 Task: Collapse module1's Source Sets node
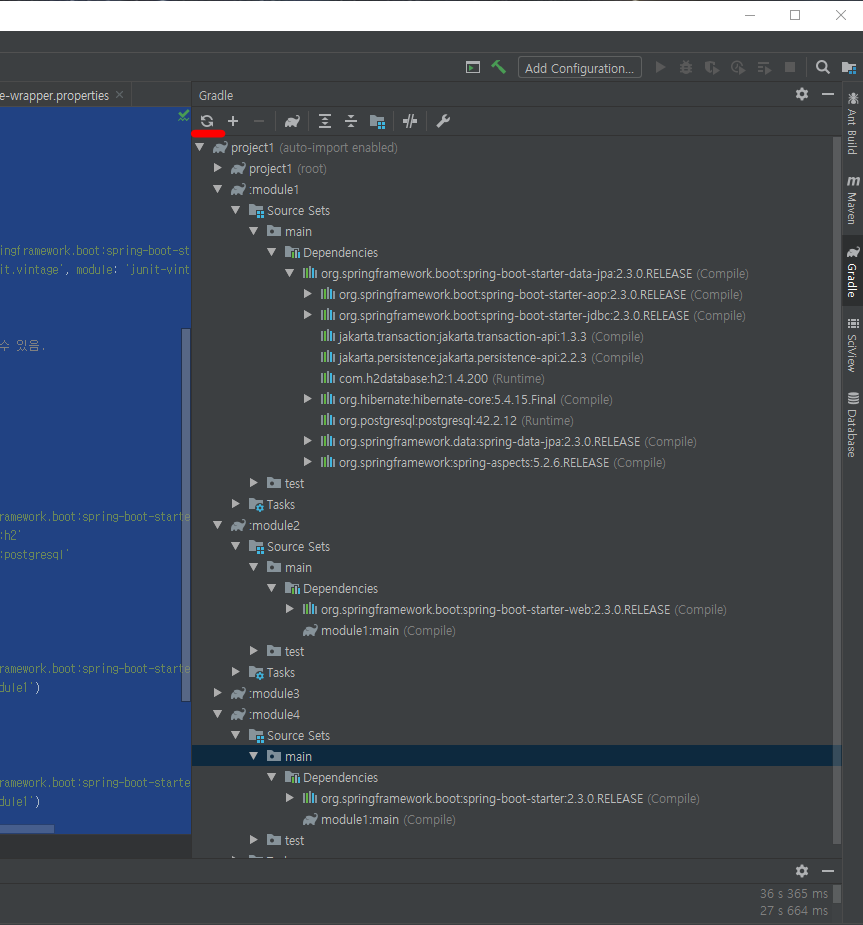[235, 210]
